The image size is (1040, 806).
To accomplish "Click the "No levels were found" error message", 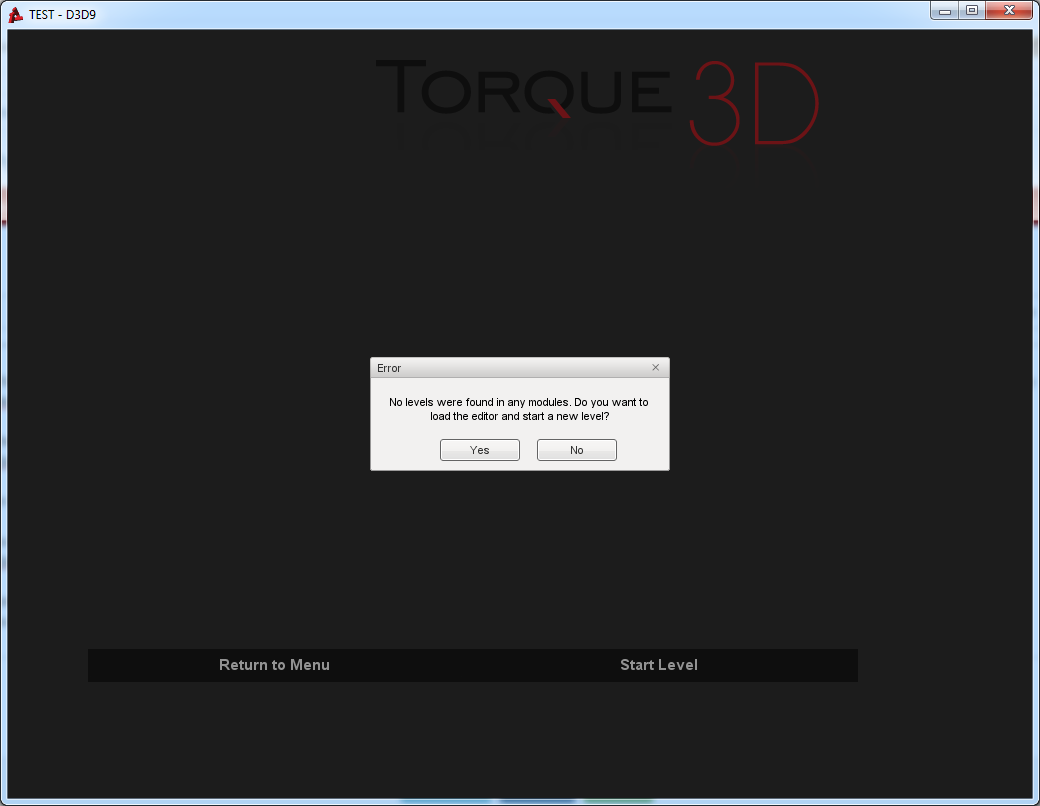I will [519, 409].
